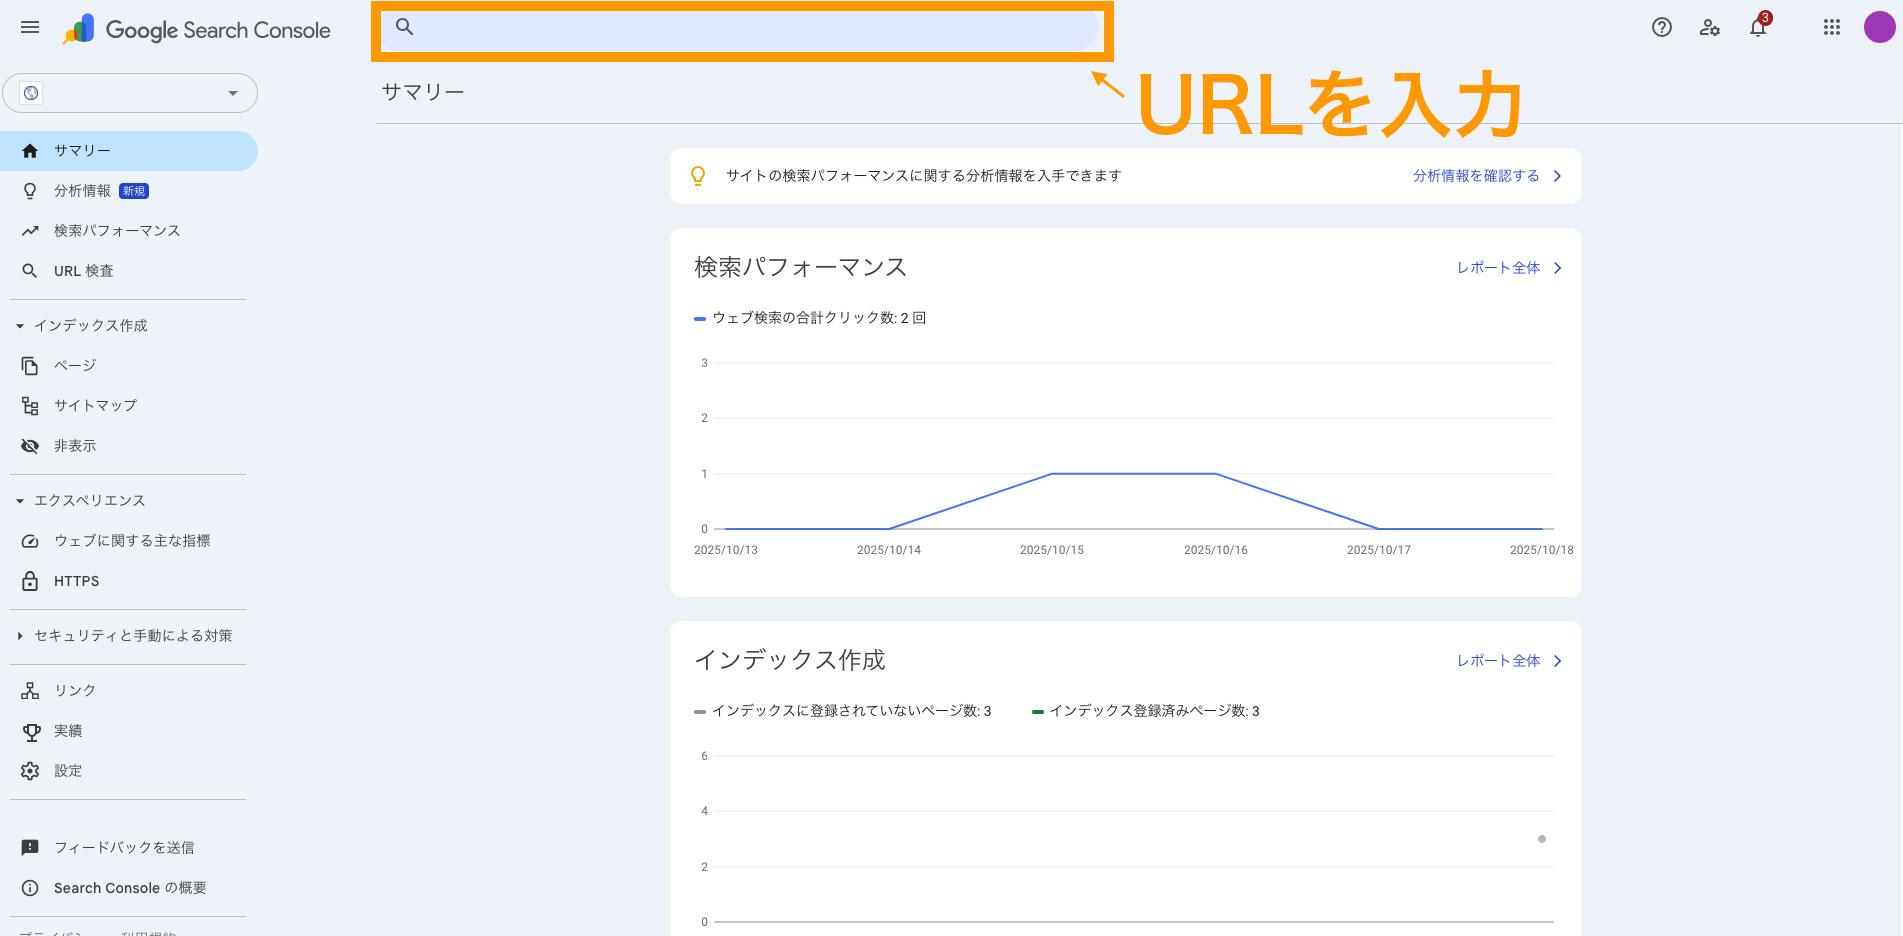This screenshot has width=1903, height=936.
Task: Click the insights banner message text
Action: pyautogui.click(x=923, y=176)
